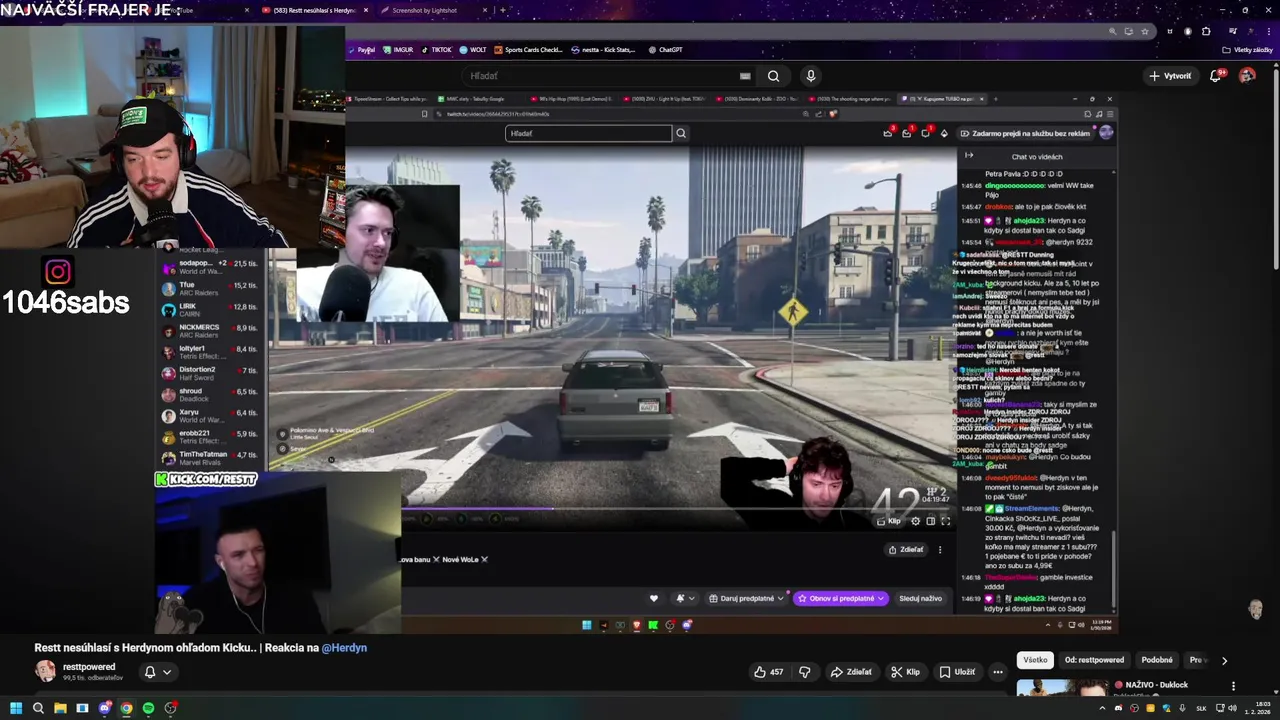Open the WOLT bookmark
The width and height of the screenshot is (1280, 720).
tap(472, 49)
